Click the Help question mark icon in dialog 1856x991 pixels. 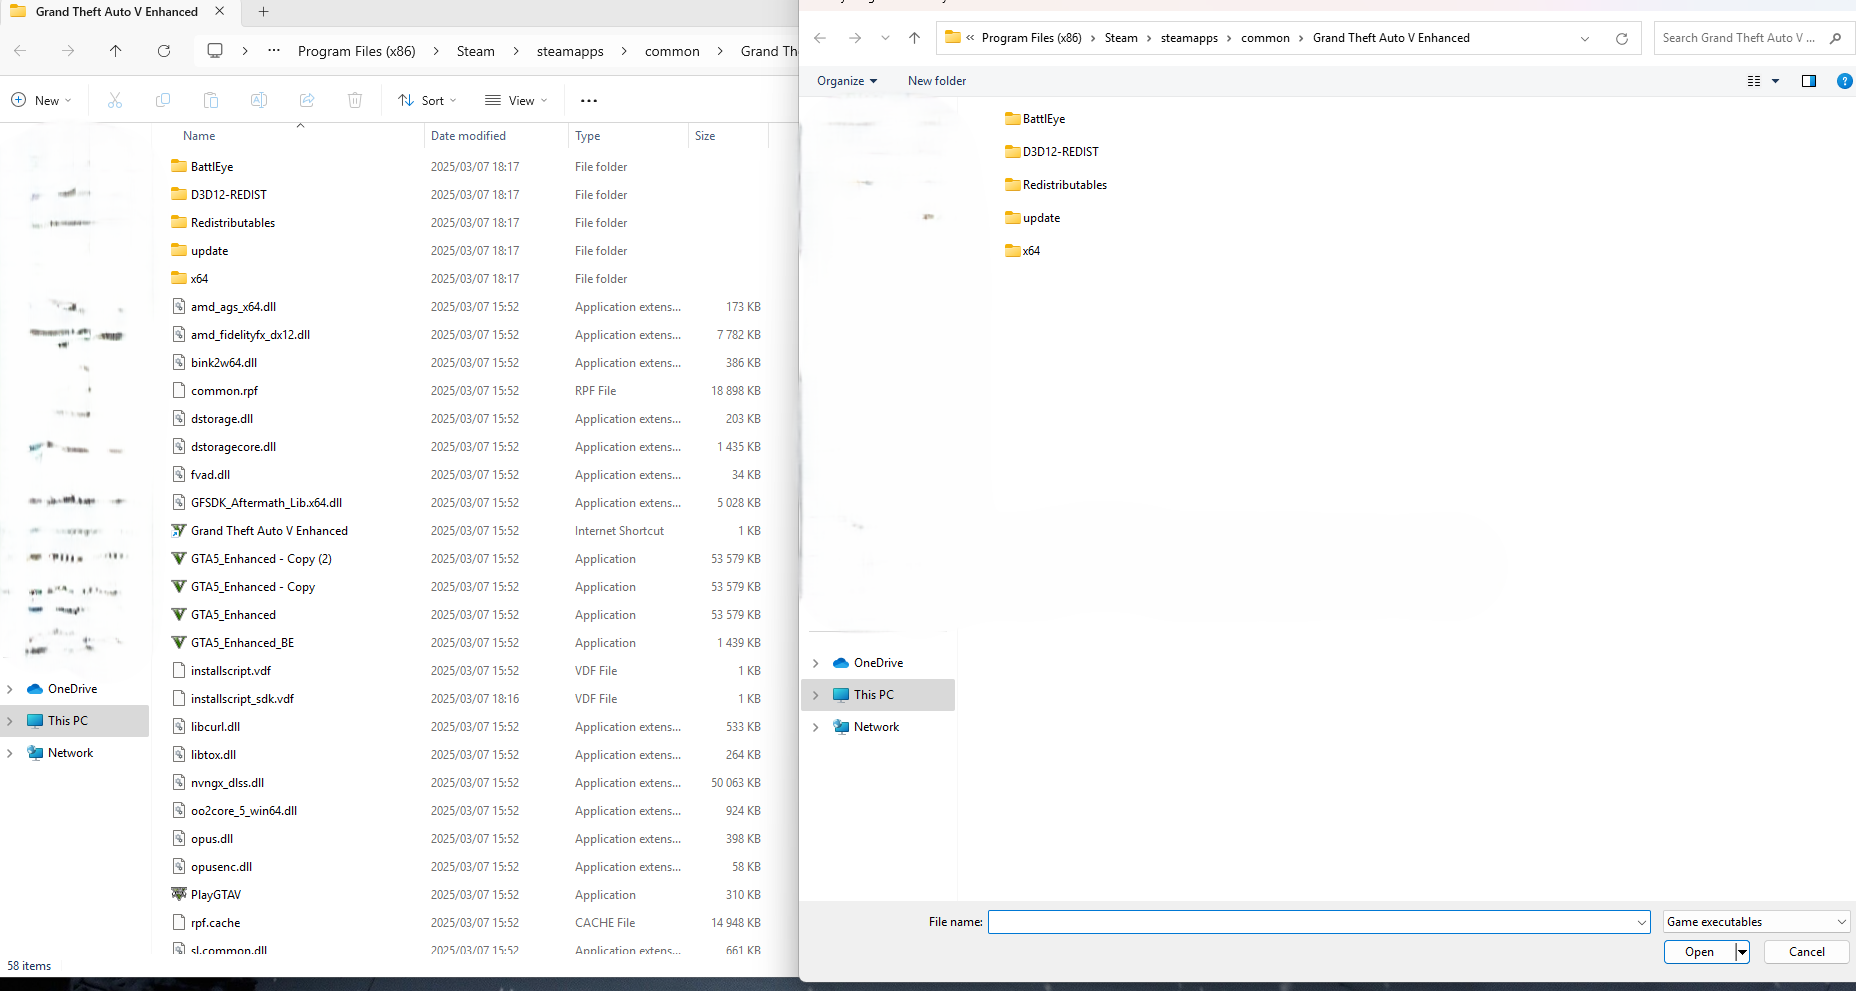[1845, 81]
